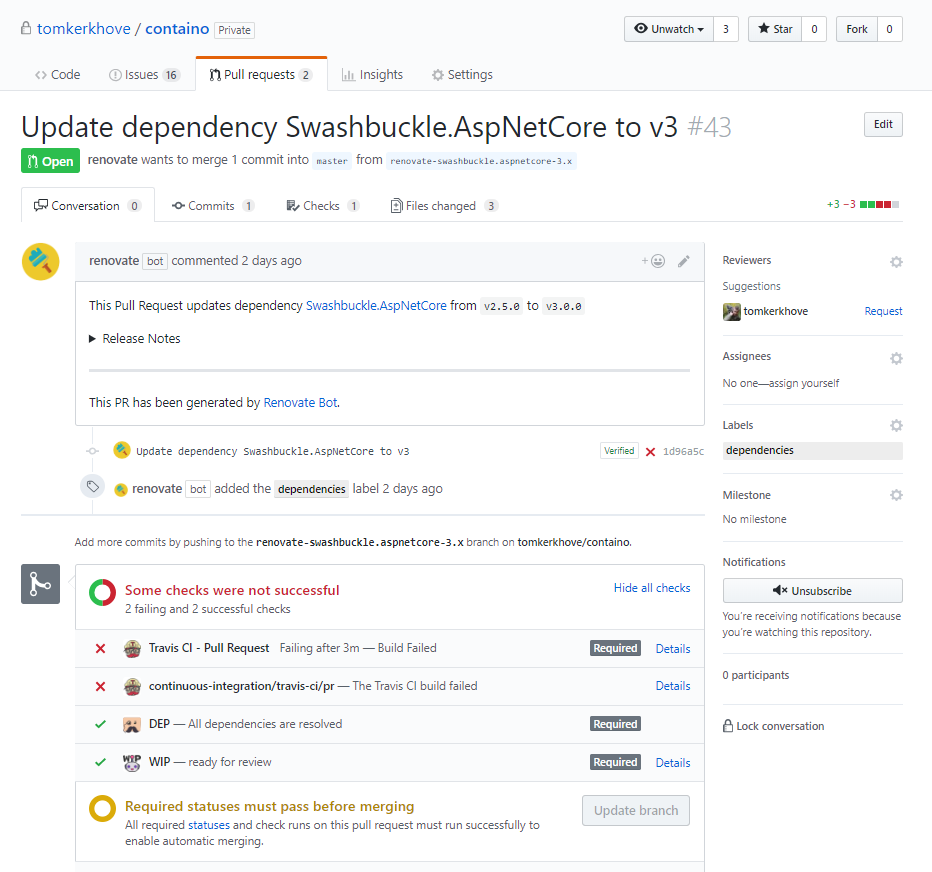
Task: Open the Unwatch dropdown
Action: [x=669, y=29]
